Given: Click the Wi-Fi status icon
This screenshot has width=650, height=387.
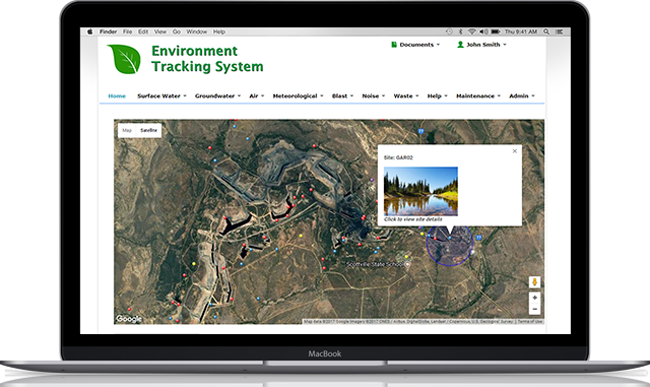Looking at the screenshot, I should [x=471, y=31].
